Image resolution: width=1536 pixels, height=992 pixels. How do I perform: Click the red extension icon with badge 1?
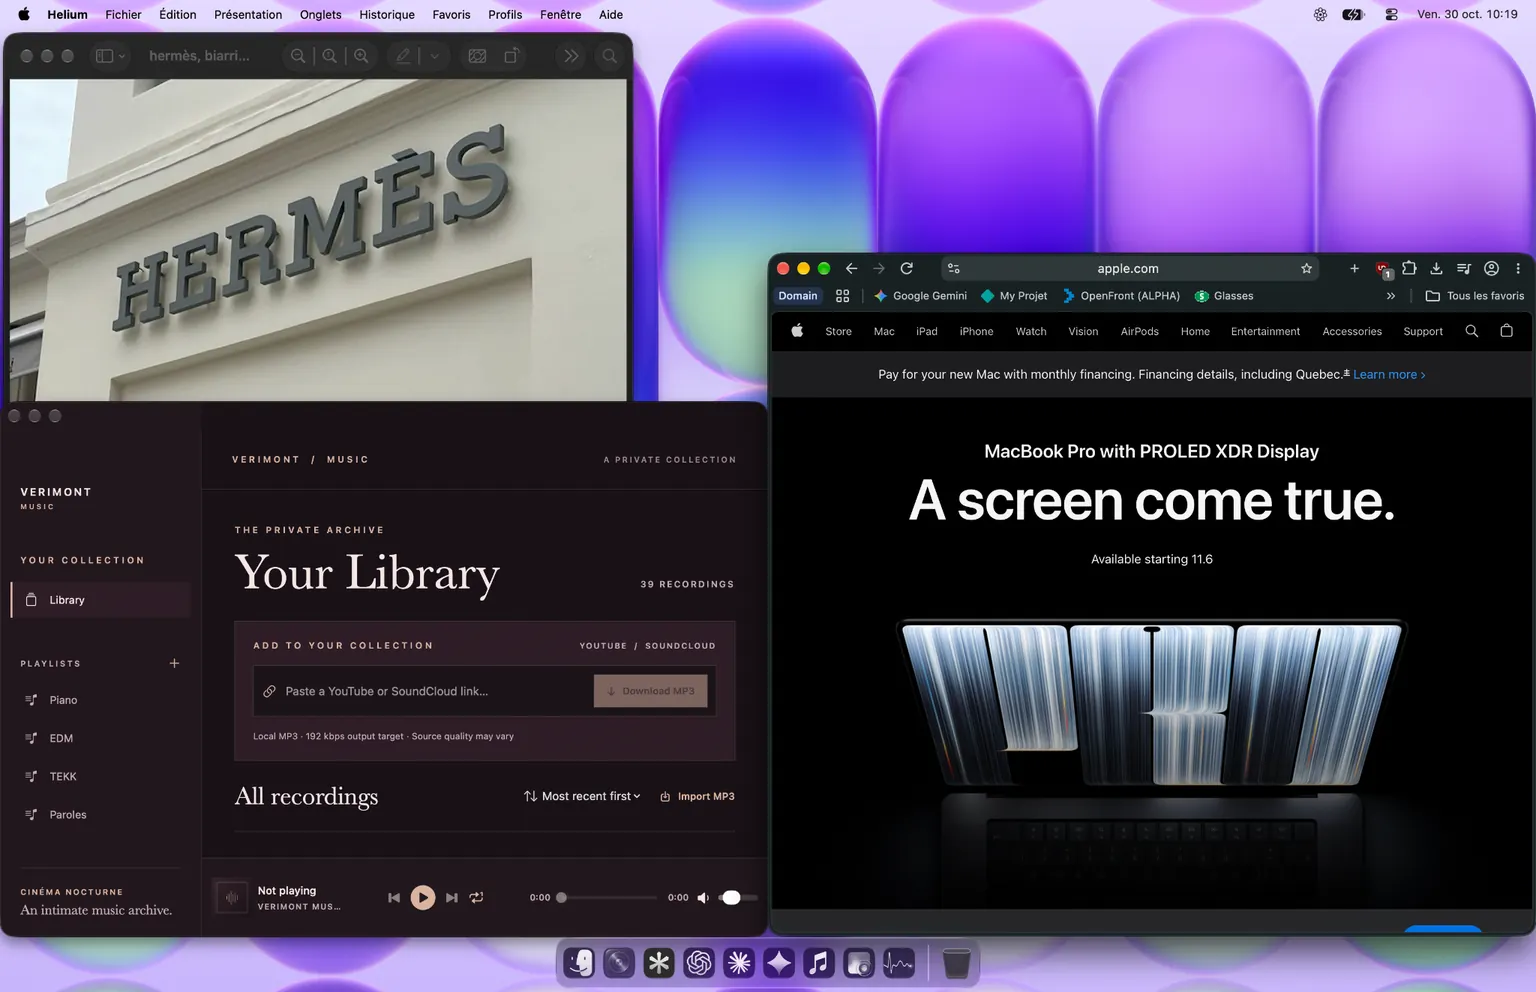[1383, 269]
